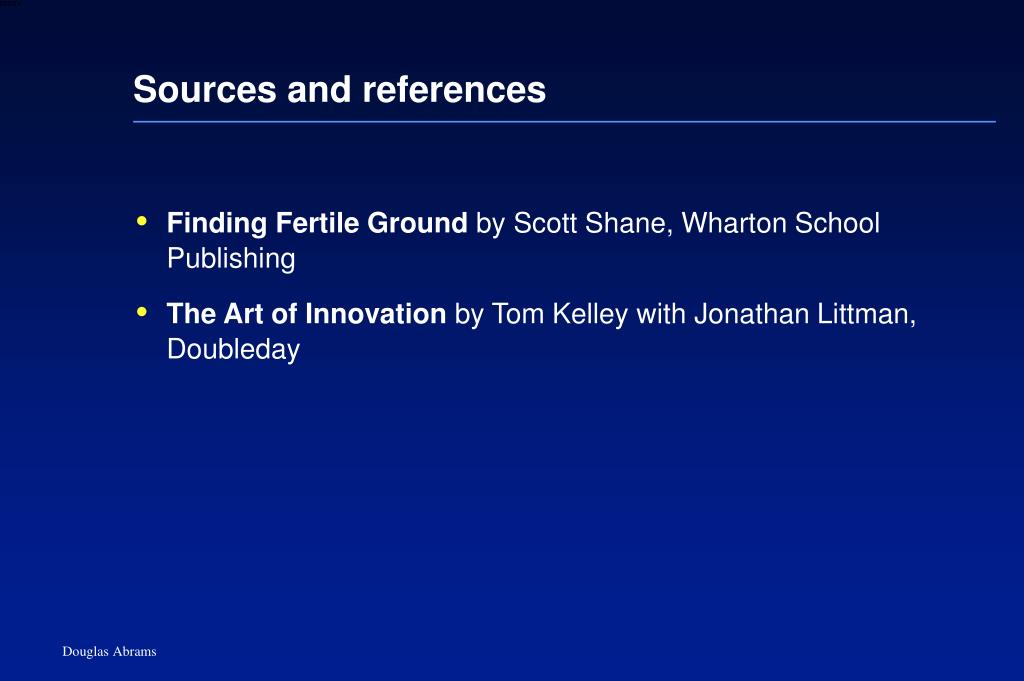1024x681 pixels.
Task: Click the word 'Fertile' in the first bullet
Action: pyautogui.click(x=317, y=223)
